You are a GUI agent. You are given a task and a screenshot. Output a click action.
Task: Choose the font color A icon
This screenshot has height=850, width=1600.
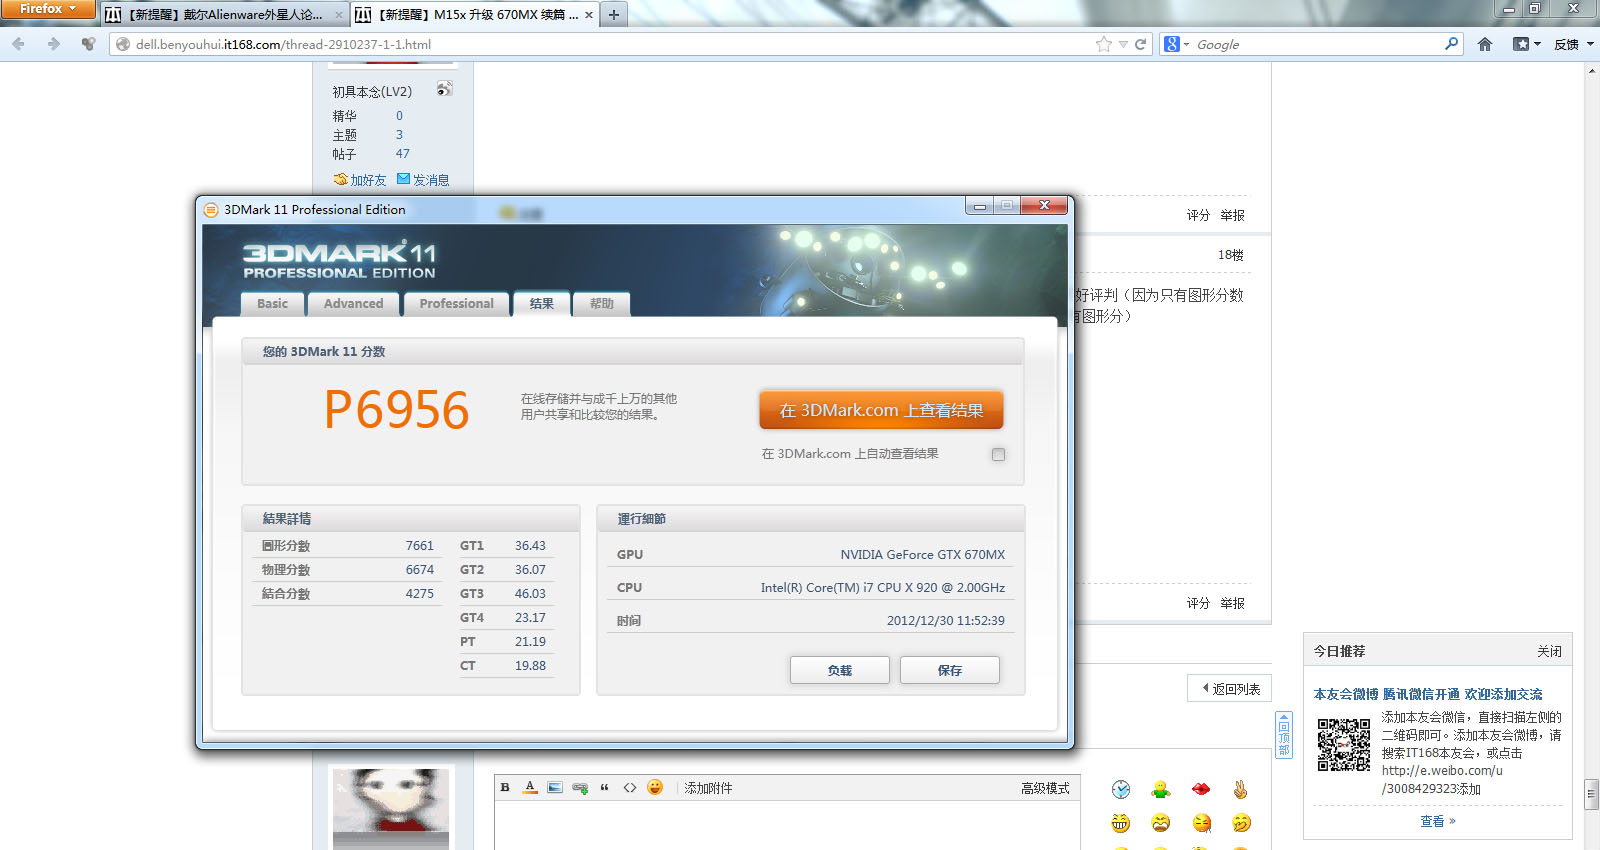(530, 788)
